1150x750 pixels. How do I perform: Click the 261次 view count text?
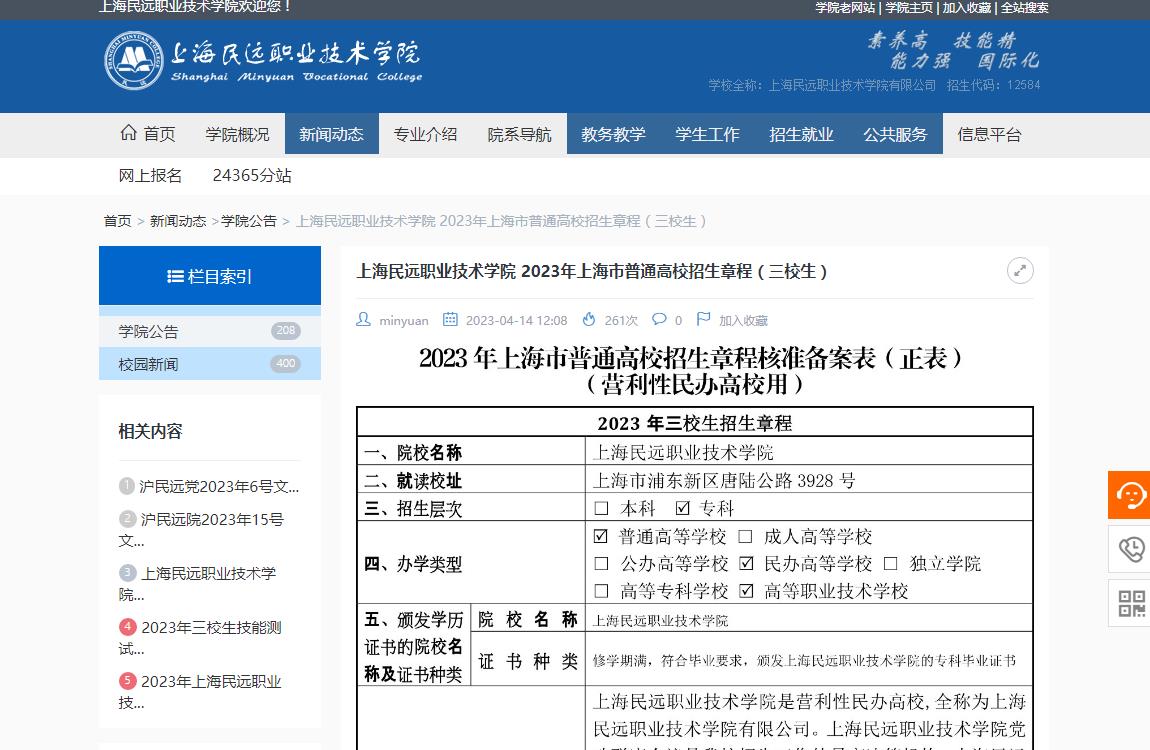click(x=620, y=320)
